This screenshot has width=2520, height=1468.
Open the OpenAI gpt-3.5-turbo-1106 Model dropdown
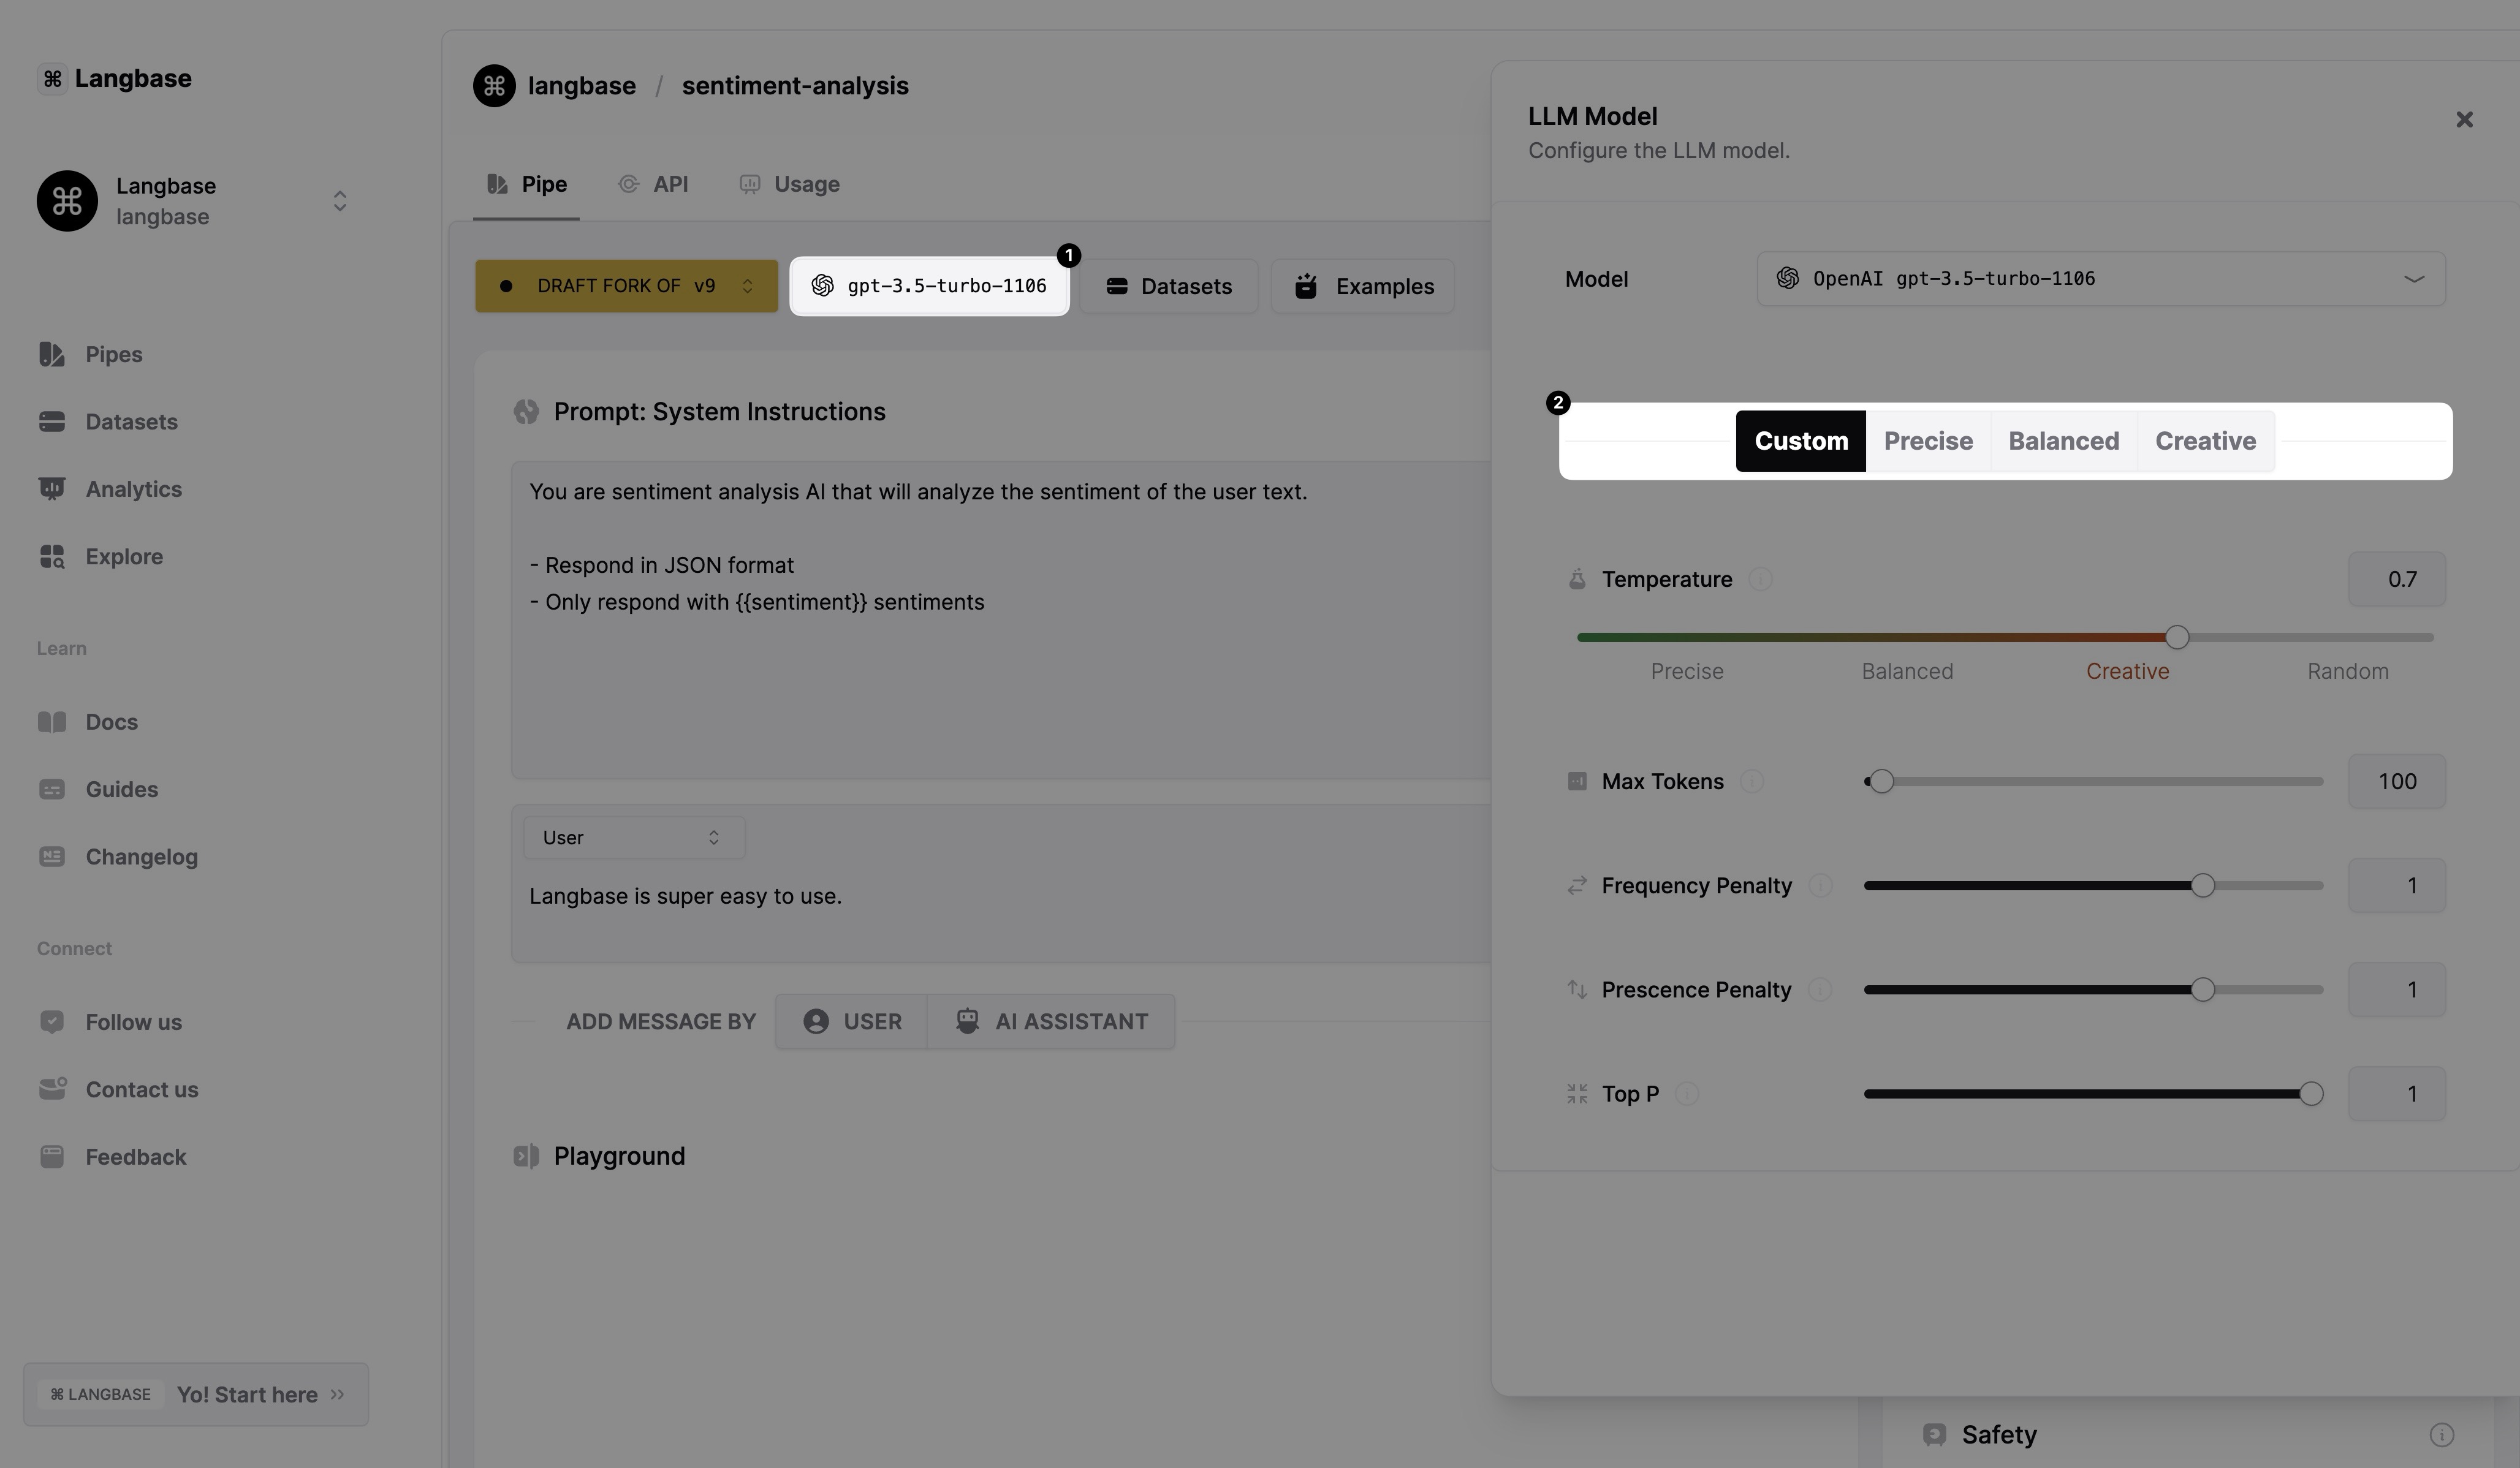tap(2100, 279)
